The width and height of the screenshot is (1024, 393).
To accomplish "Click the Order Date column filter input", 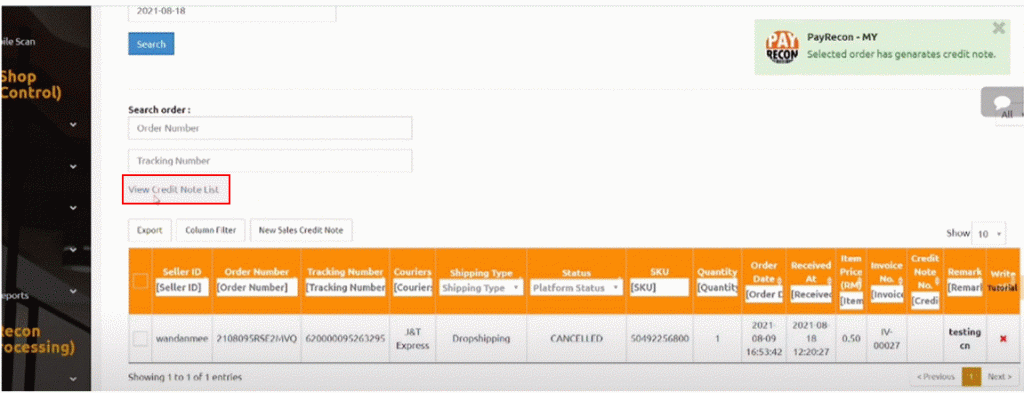I will tap(764, 294).
